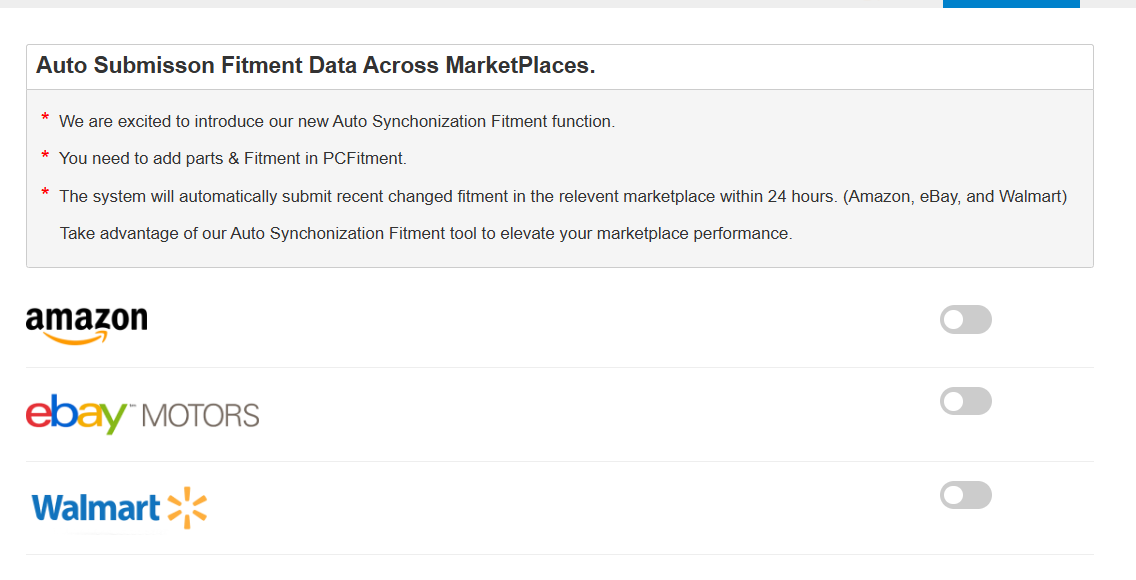Enable Amazon auto fitment sync toggle
1136x580 pixels.
965,320
